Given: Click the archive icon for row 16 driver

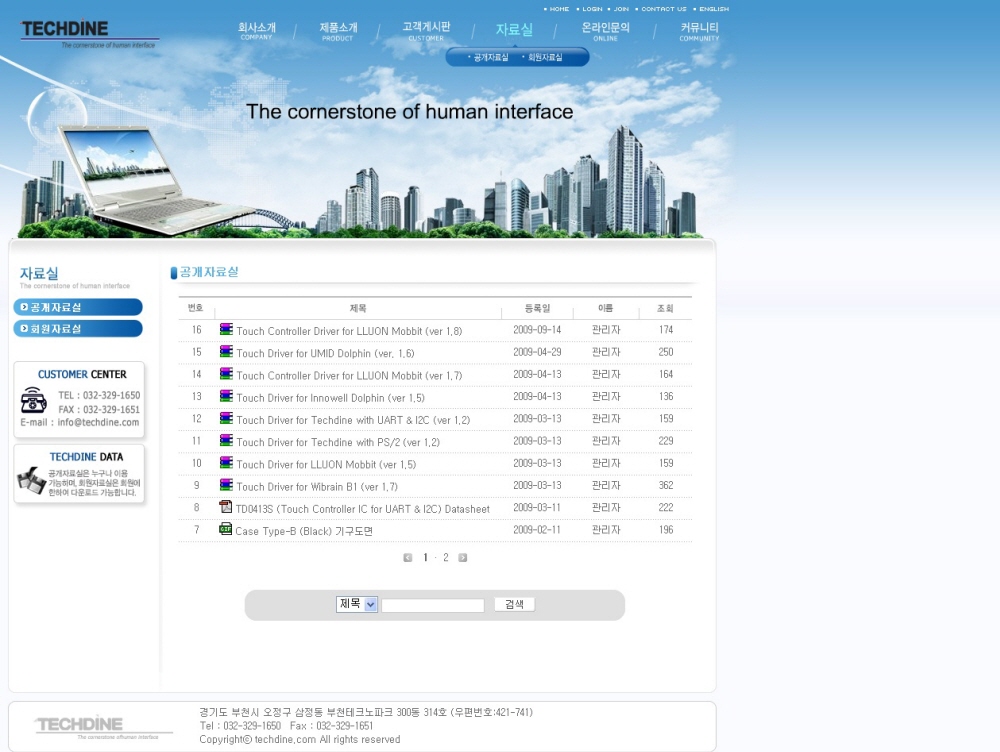Looking at the screenshot, I should coord(226,329).
